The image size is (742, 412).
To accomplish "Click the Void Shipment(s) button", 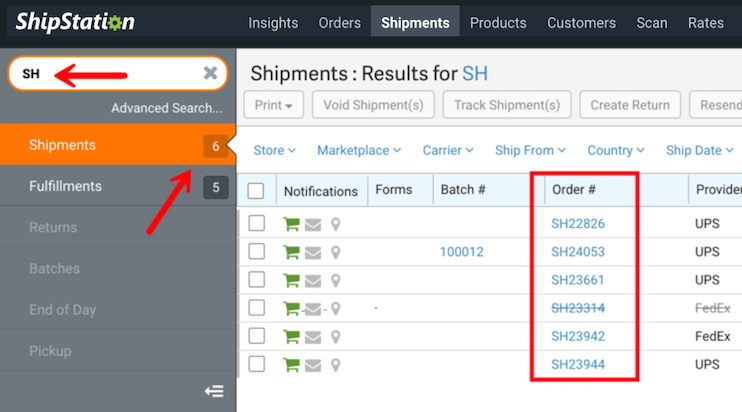I will [x=374, y=105].
